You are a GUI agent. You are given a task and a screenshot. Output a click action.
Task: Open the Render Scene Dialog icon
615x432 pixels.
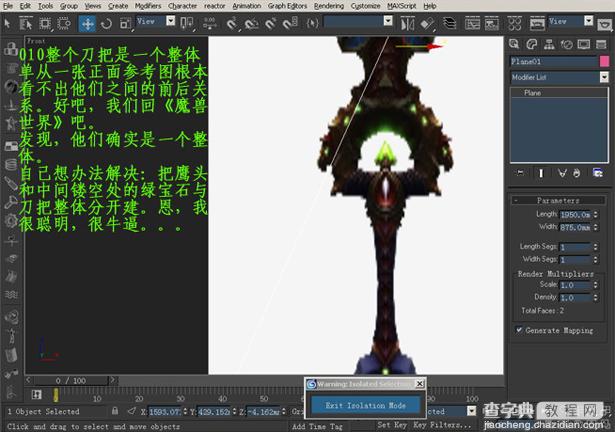(537, 24)
